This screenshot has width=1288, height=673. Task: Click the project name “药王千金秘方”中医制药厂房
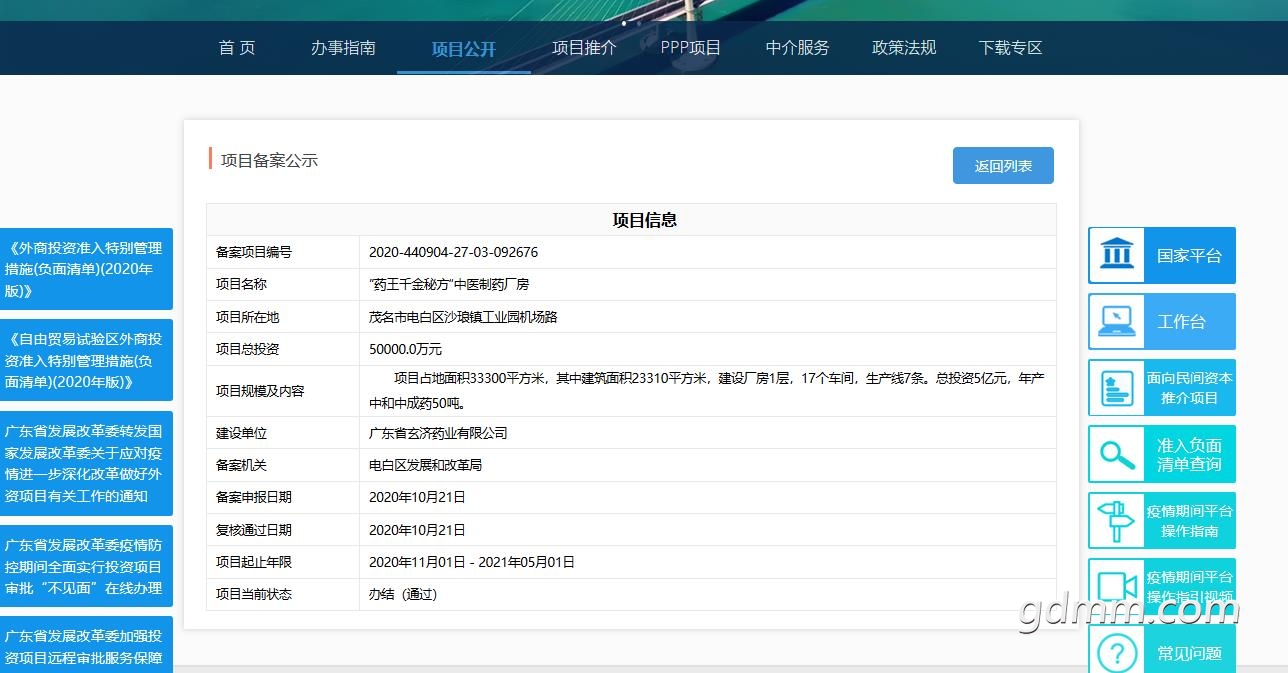pyautogui.click(x=449, y=284)
